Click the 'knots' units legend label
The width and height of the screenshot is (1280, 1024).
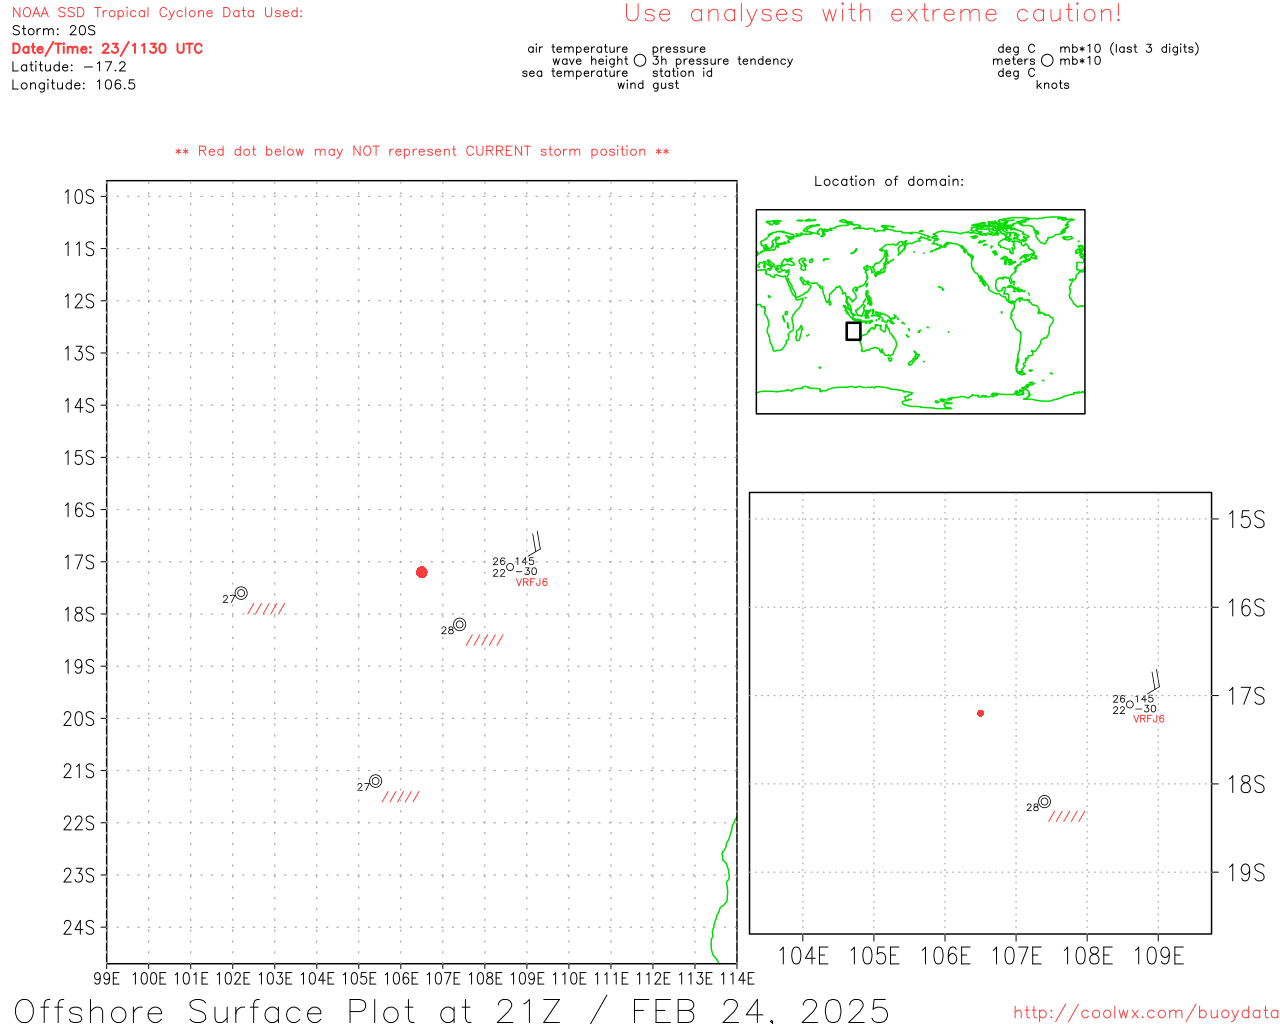click(1053, 85)
